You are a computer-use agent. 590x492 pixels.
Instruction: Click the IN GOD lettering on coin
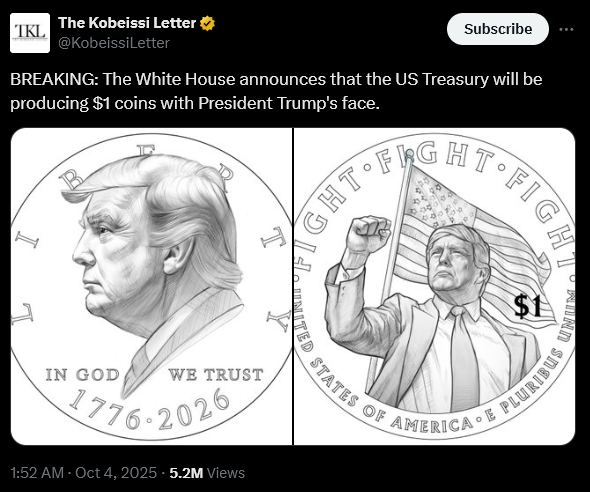[82, 375]
